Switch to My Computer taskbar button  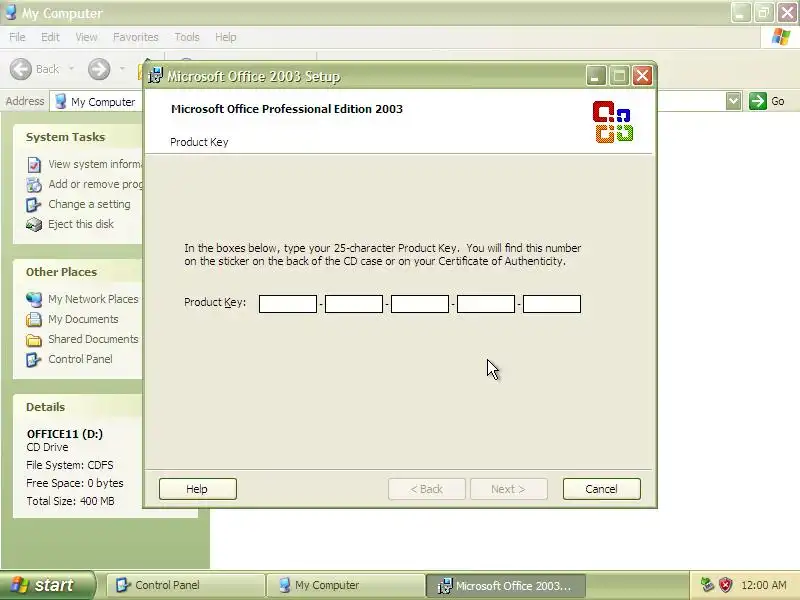point(345,585)
